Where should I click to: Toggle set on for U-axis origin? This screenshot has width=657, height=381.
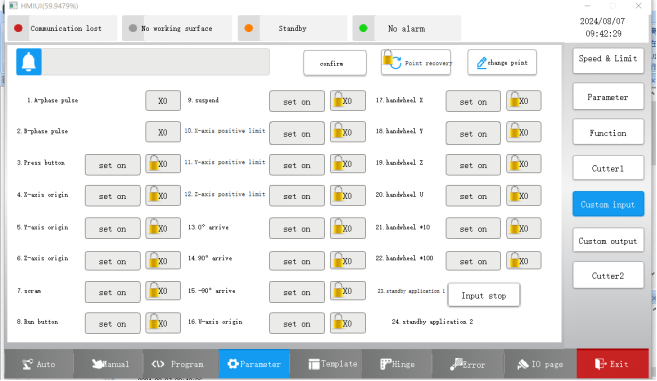(x=297, y=324)
